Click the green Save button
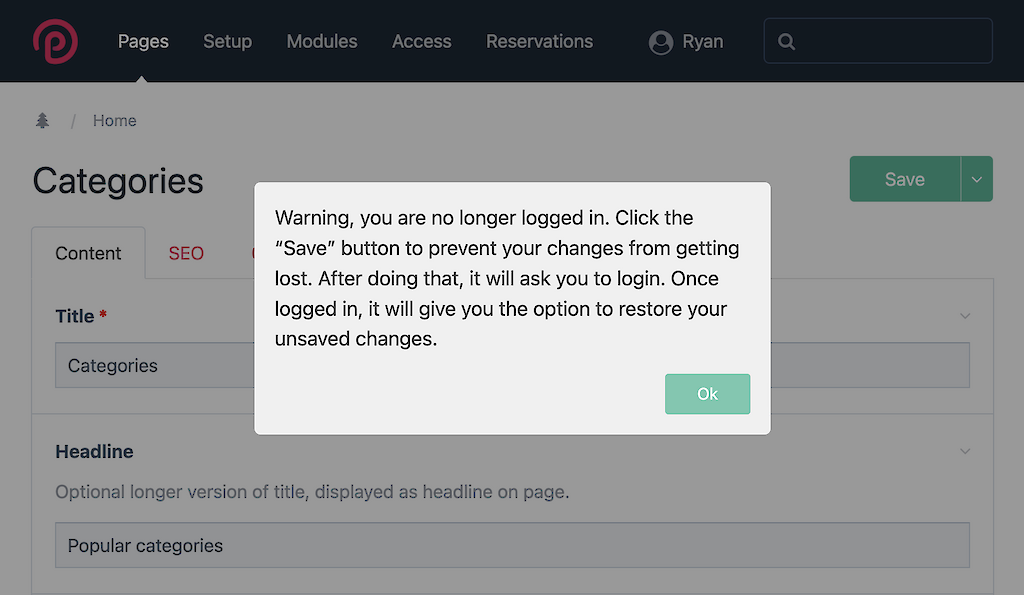 pos(904,179)
